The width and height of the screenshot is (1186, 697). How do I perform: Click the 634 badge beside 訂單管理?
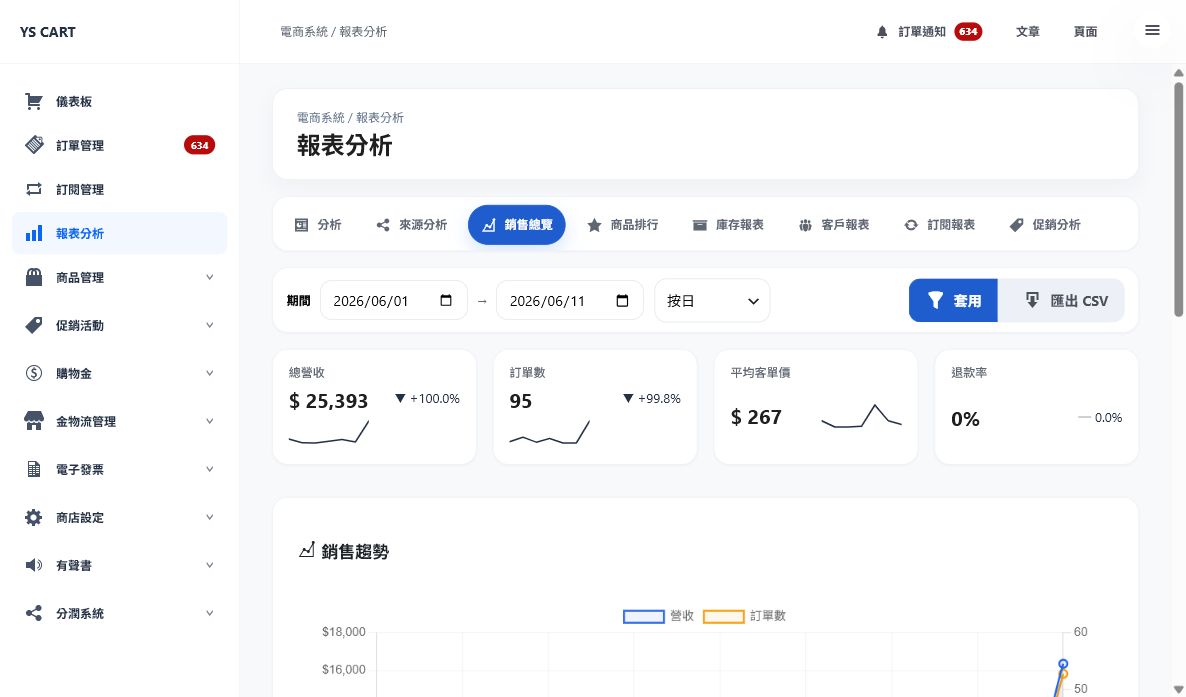pos(200,145)
